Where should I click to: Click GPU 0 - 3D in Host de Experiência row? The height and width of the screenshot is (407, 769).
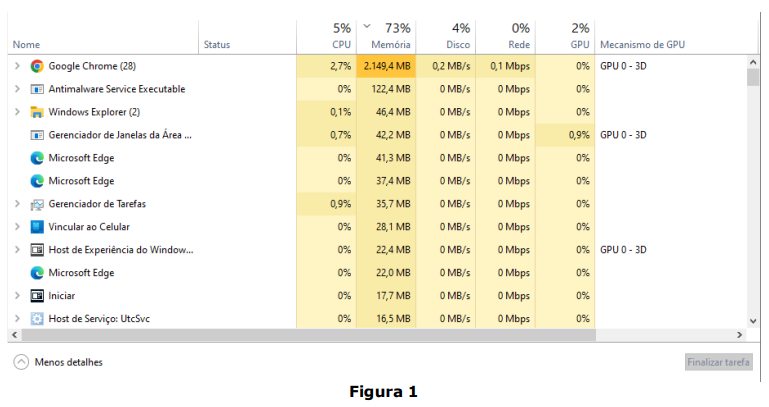pos(623,250)
